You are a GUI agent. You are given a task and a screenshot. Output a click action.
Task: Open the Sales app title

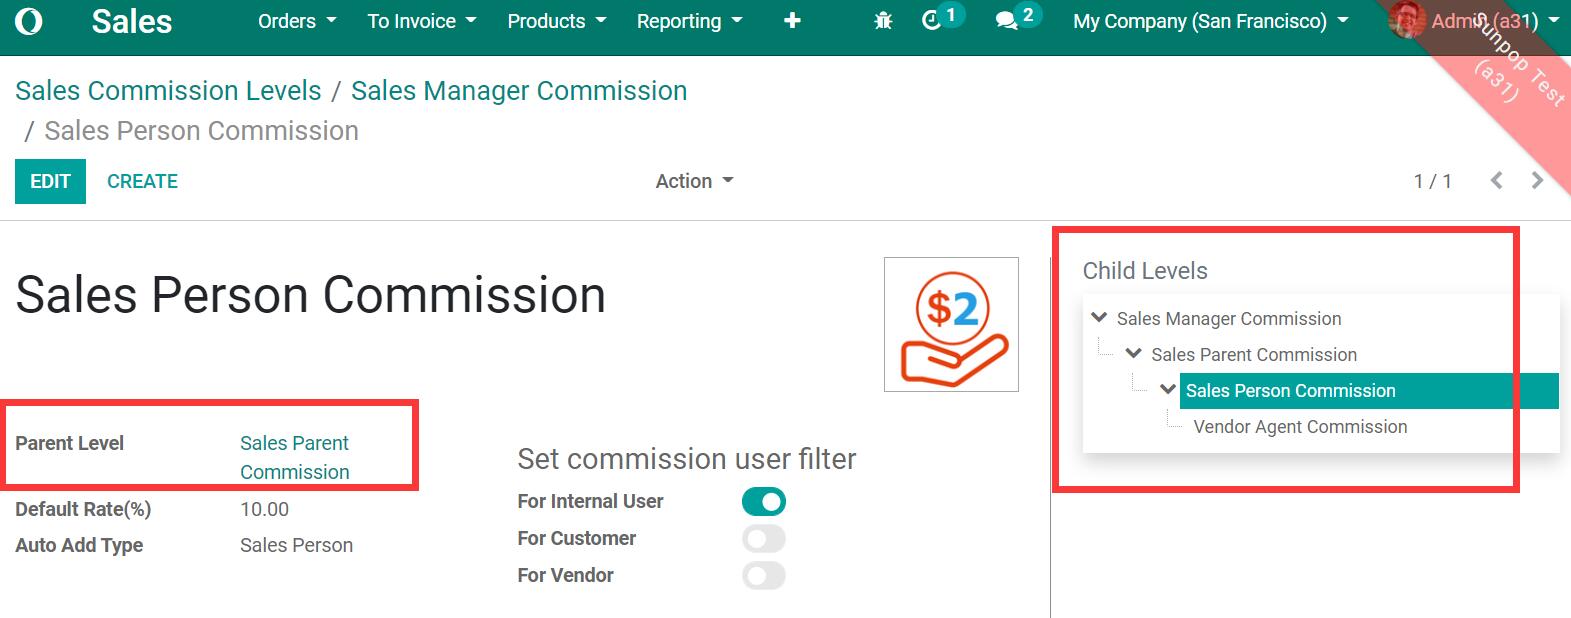[132, 21]
